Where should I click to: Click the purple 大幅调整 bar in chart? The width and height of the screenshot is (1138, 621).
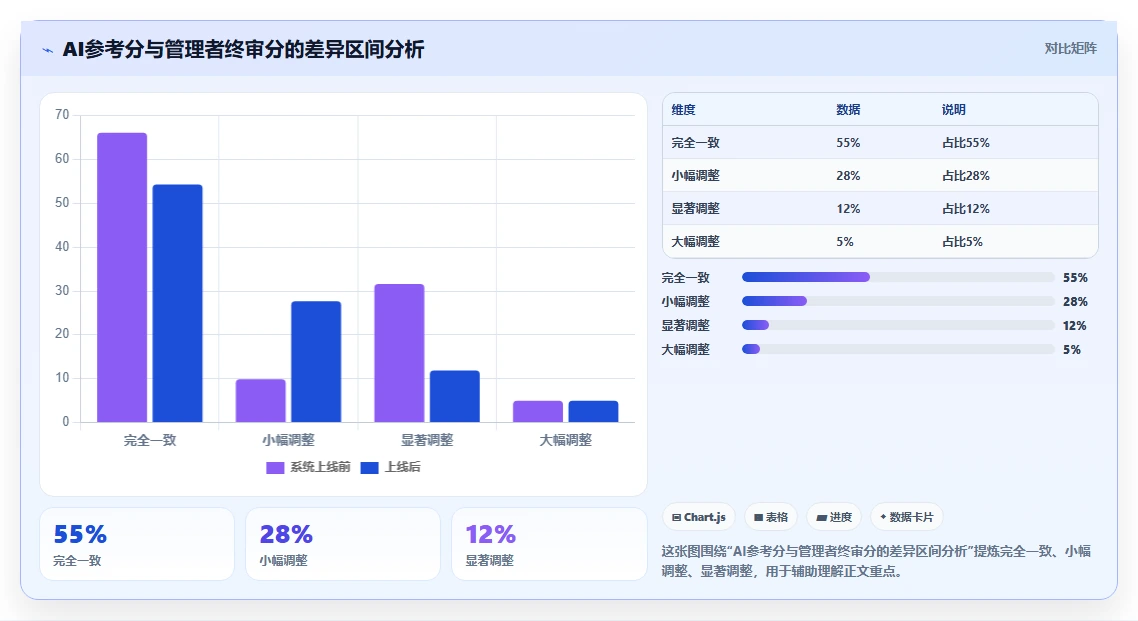(538, 411)
